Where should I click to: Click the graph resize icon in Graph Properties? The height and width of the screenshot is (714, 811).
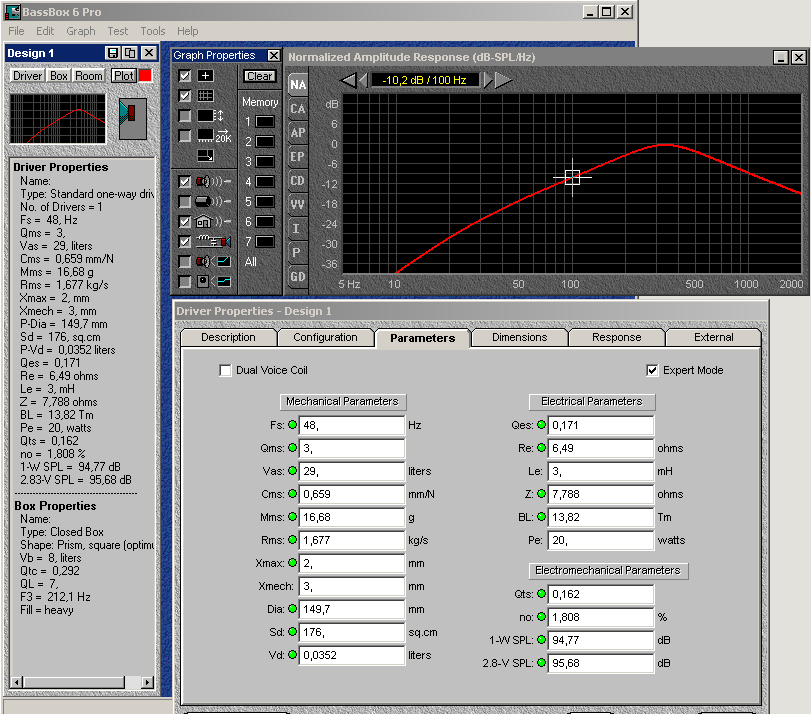pyautogui.click(x=205, y=155)
